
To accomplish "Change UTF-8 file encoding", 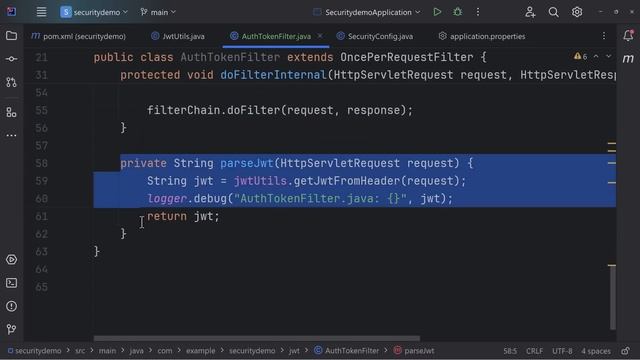I will [562, 351].
